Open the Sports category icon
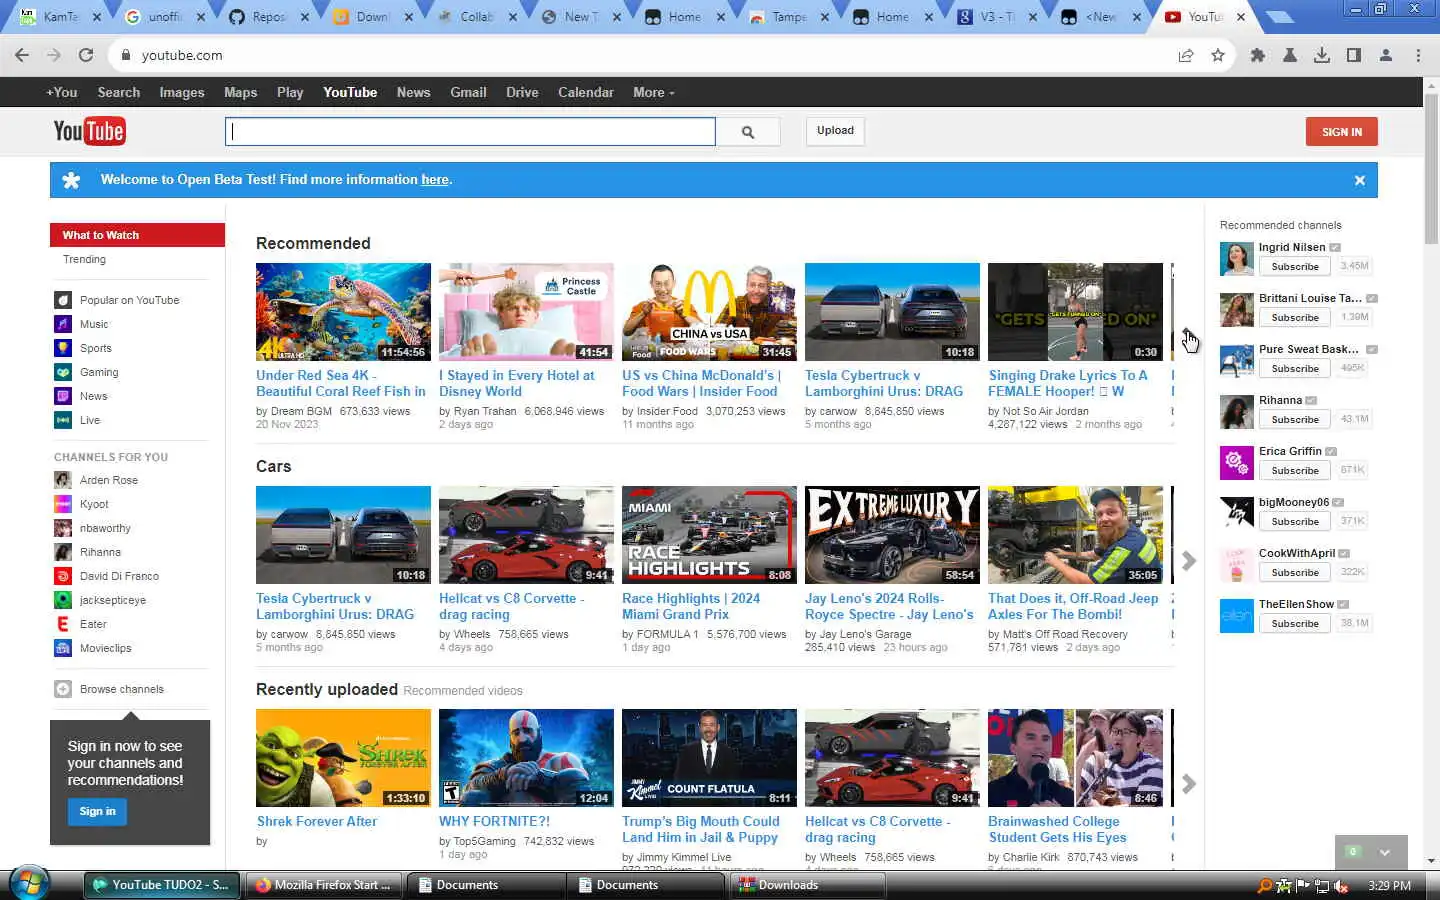The image size is (1440, 900). point(63,348)
